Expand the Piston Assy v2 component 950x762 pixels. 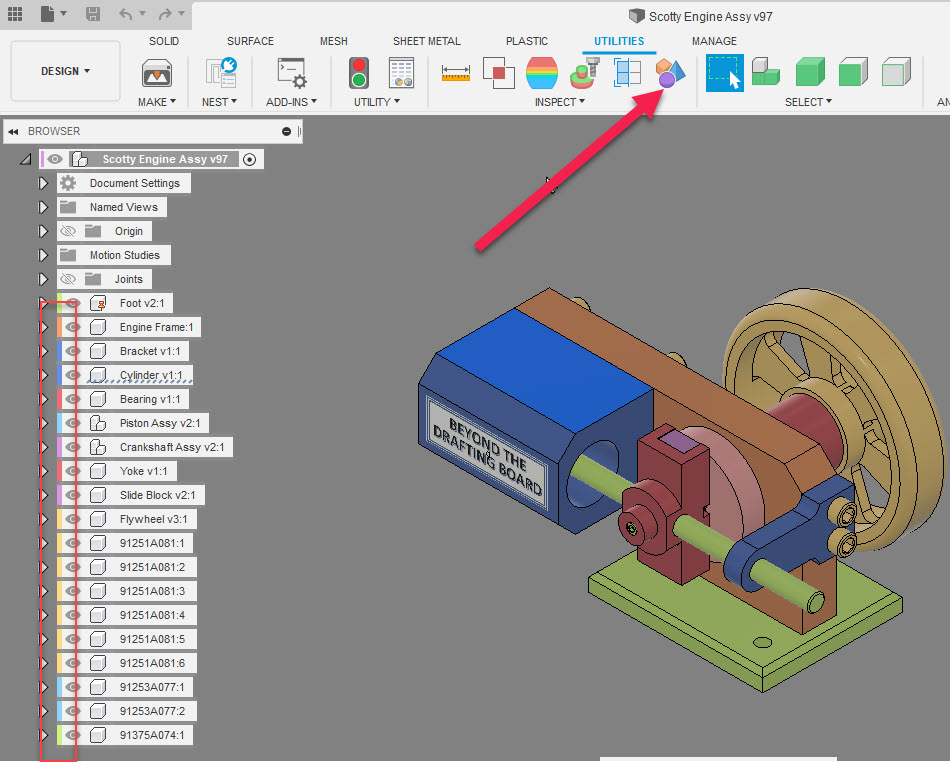point(42,423)
